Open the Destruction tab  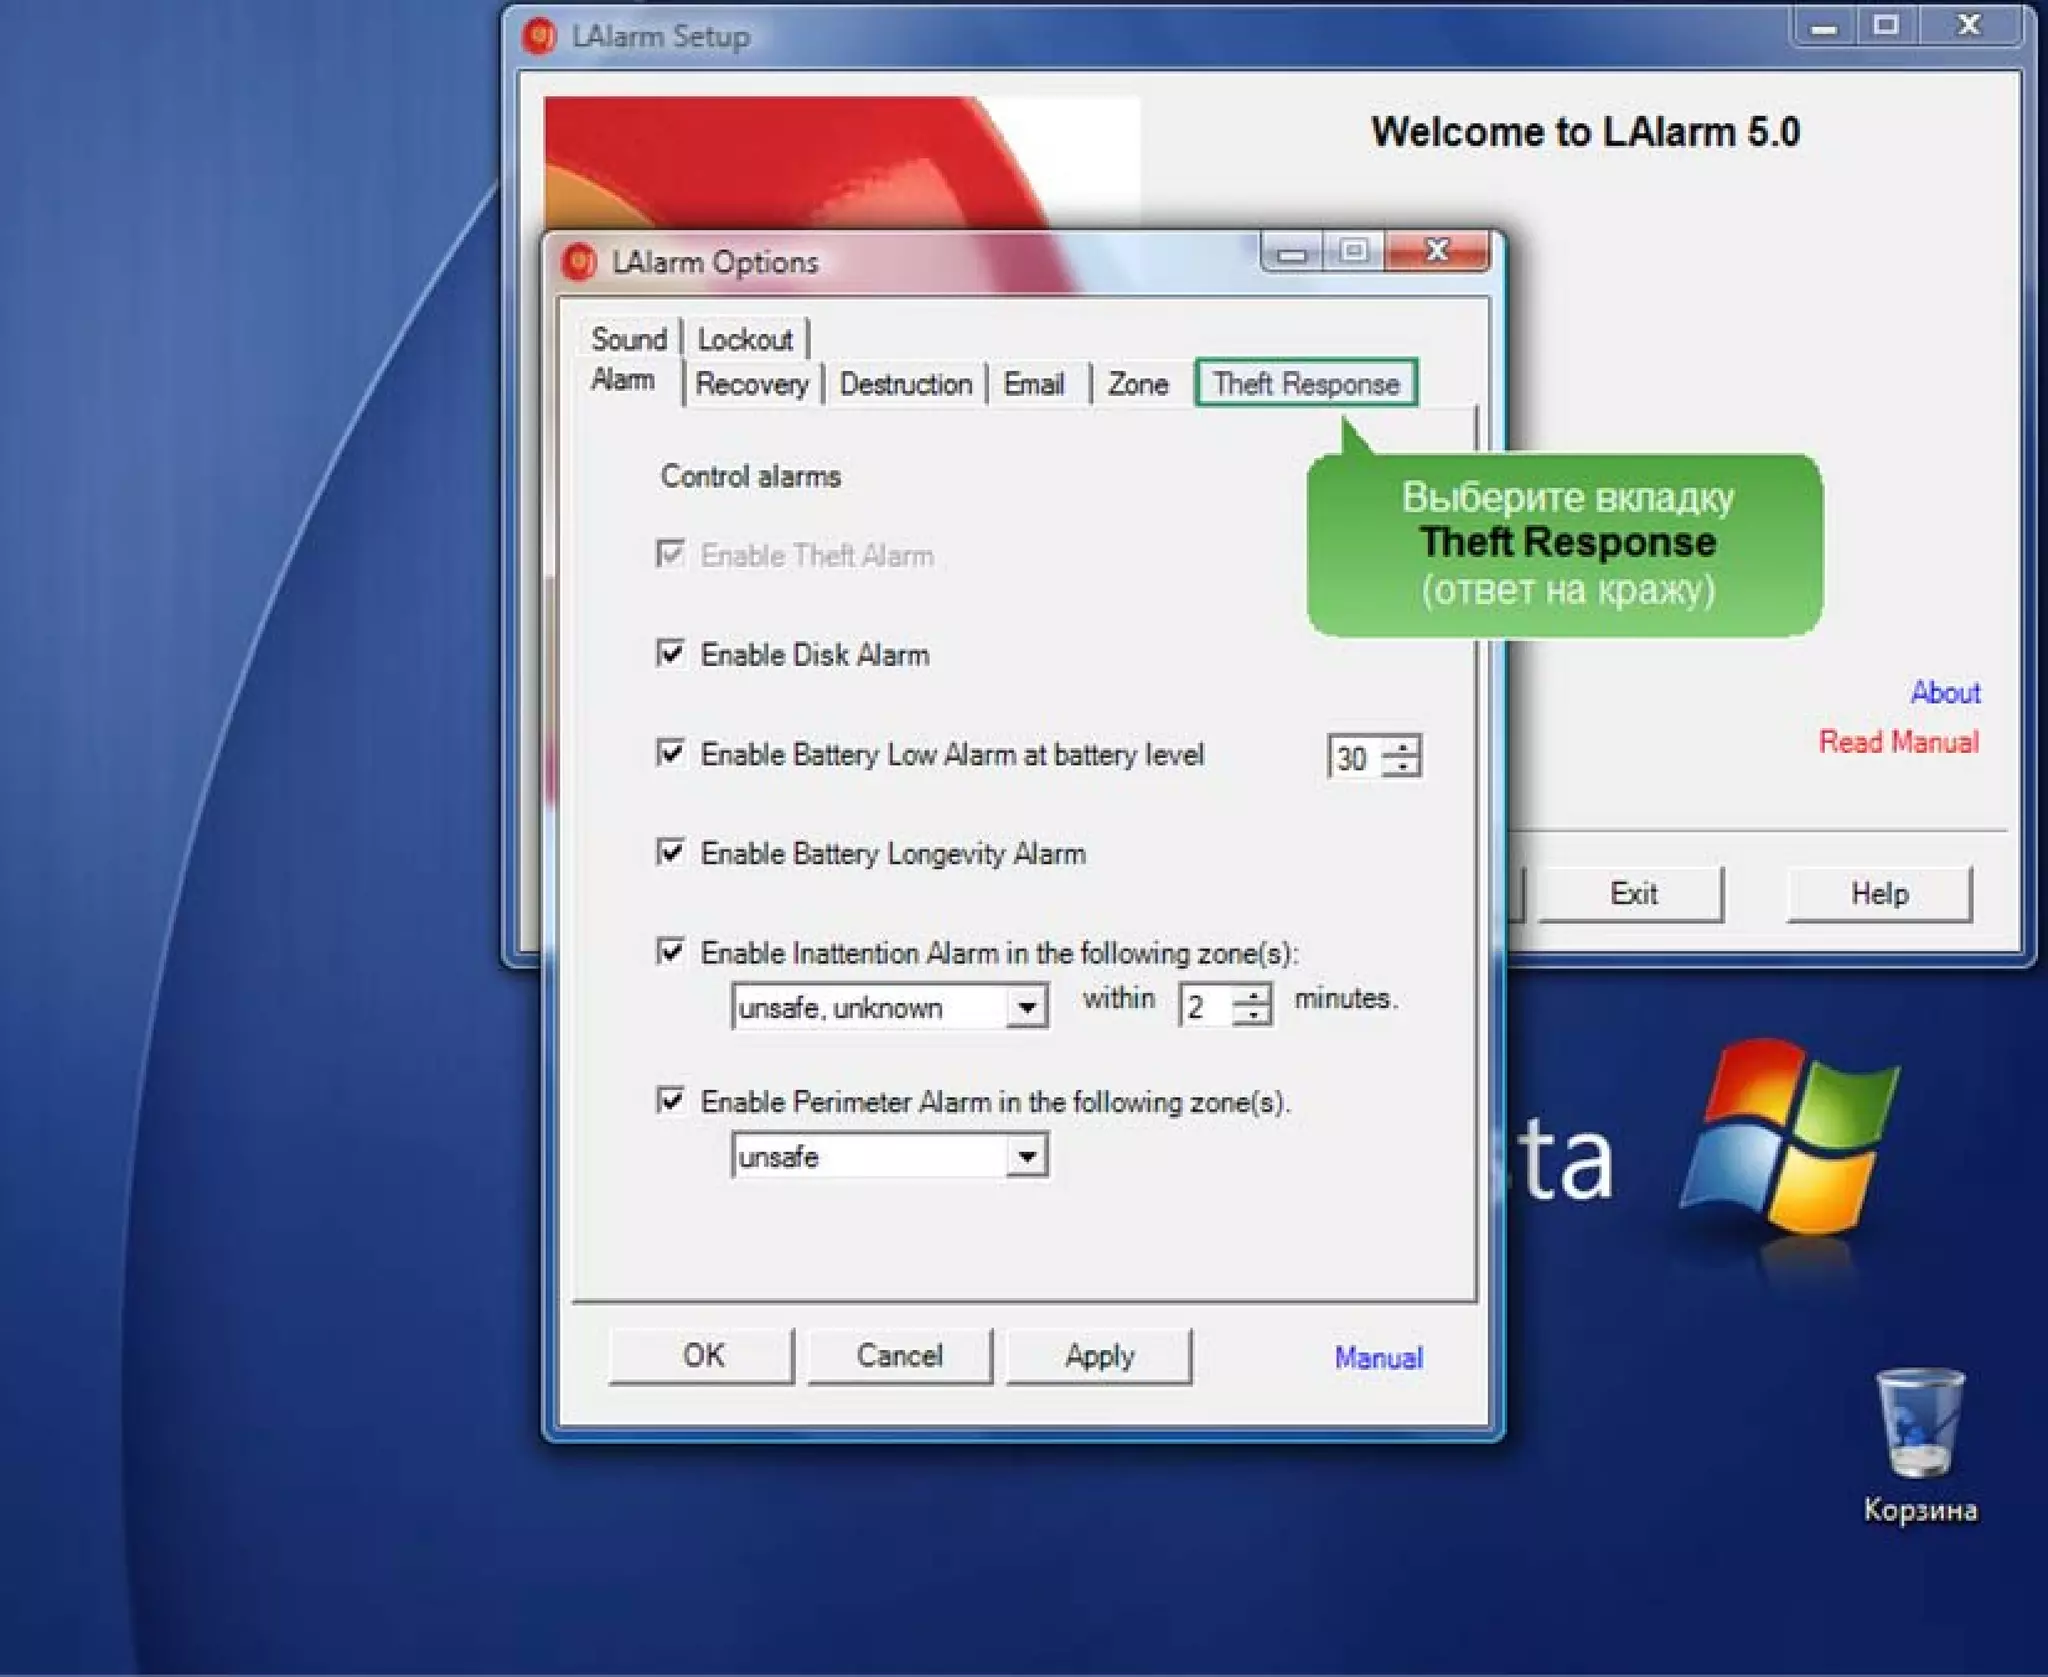(905, 384)
